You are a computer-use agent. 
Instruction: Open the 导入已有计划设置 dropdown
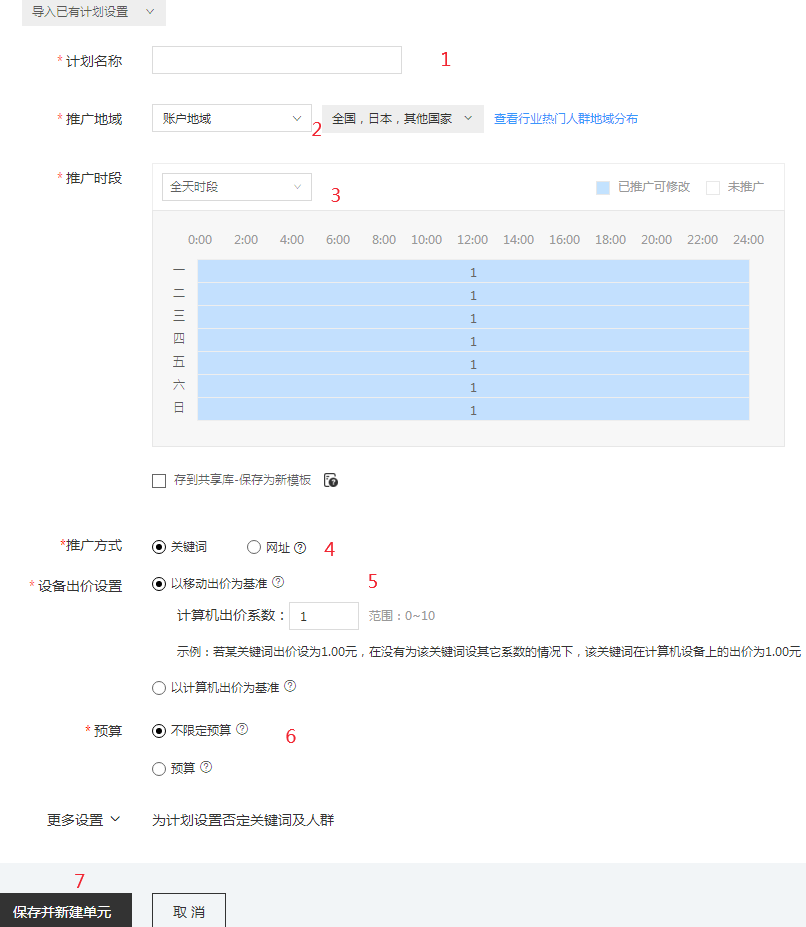(x=93, y=13)
